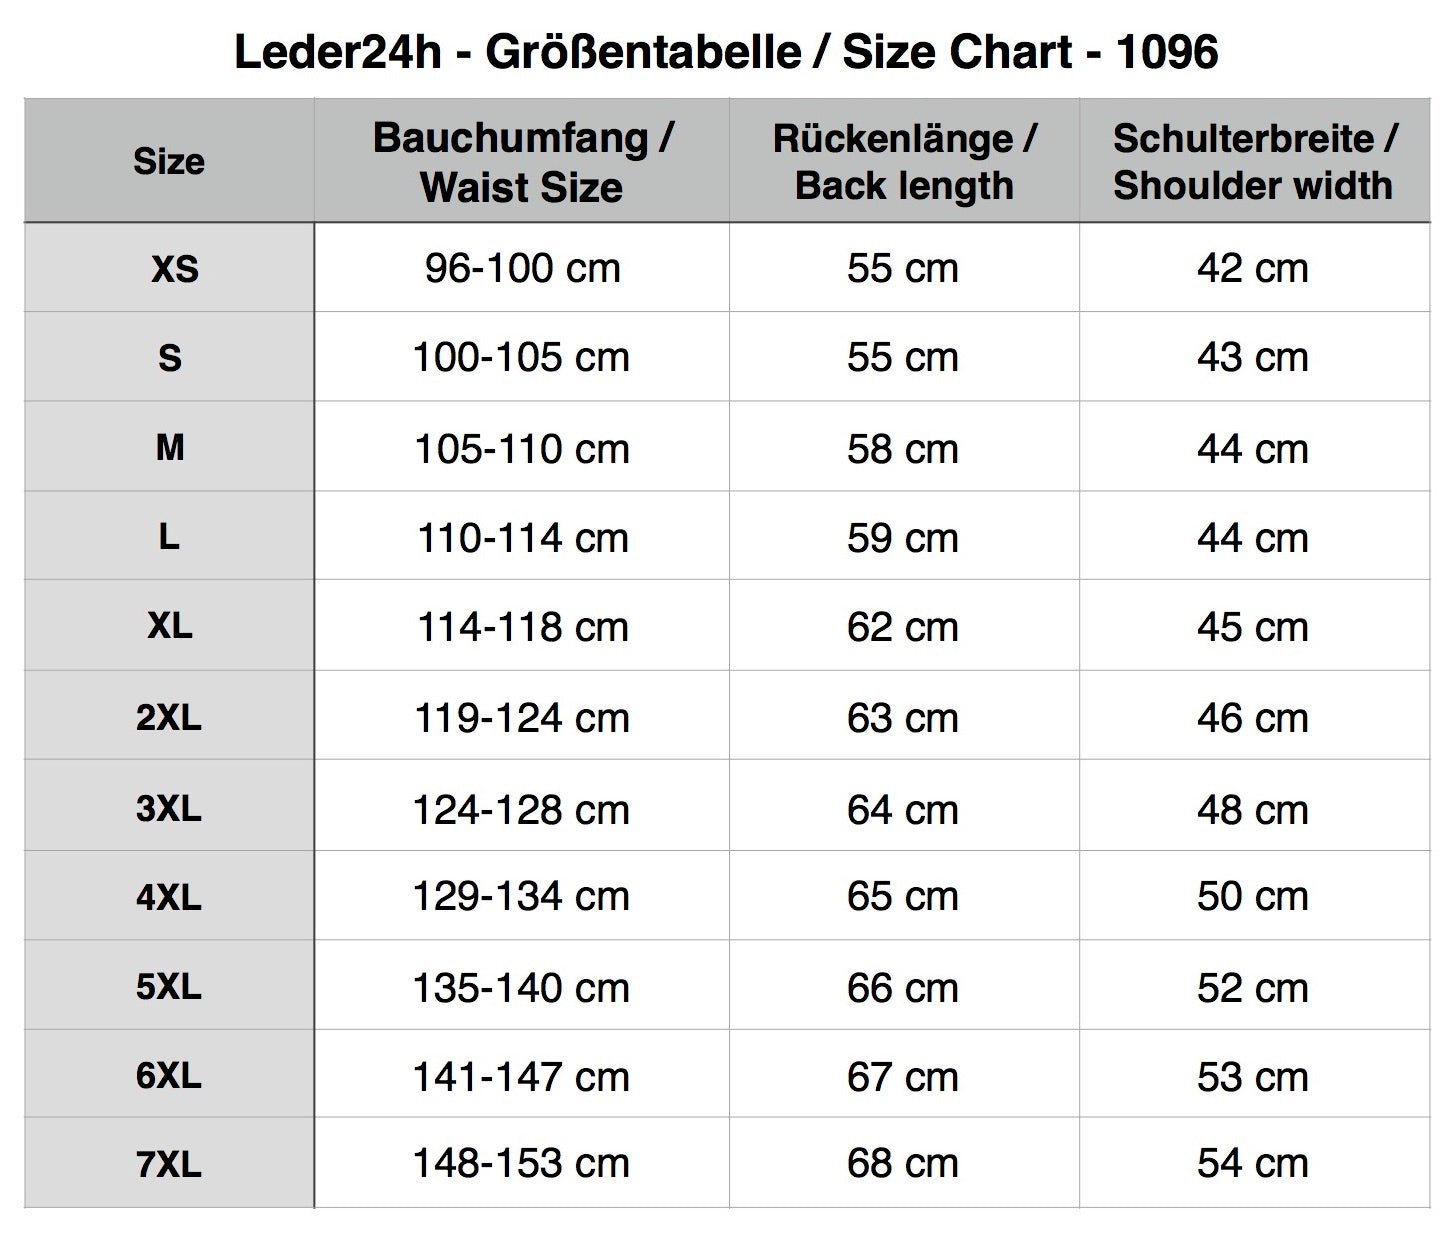Image resolution: width=1450 pixels, height=1235 pixels.
Task: Click 4XL back length 65 cm
Action: pyautogui.click(x=902, y=896)
